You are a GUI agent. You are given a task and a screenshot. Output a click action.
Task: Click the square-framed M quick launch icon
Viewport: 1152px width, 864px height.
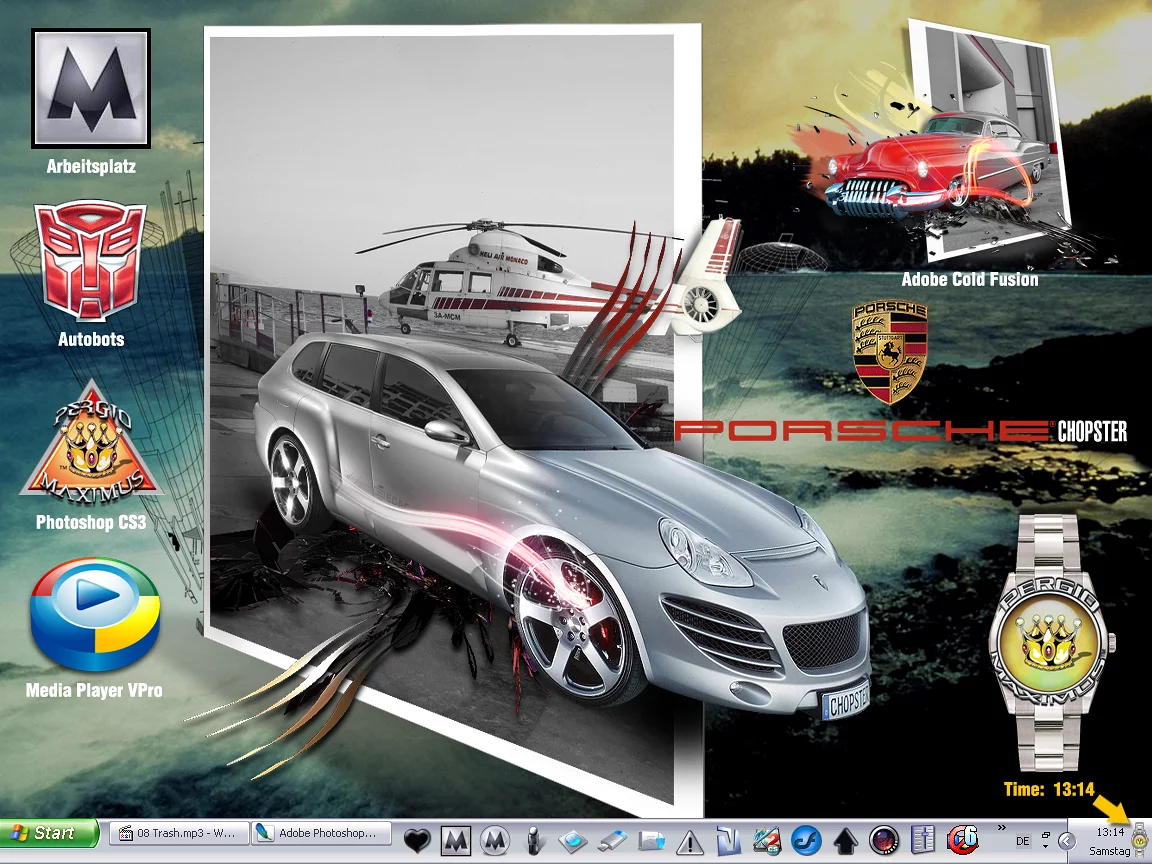[456, 840]
